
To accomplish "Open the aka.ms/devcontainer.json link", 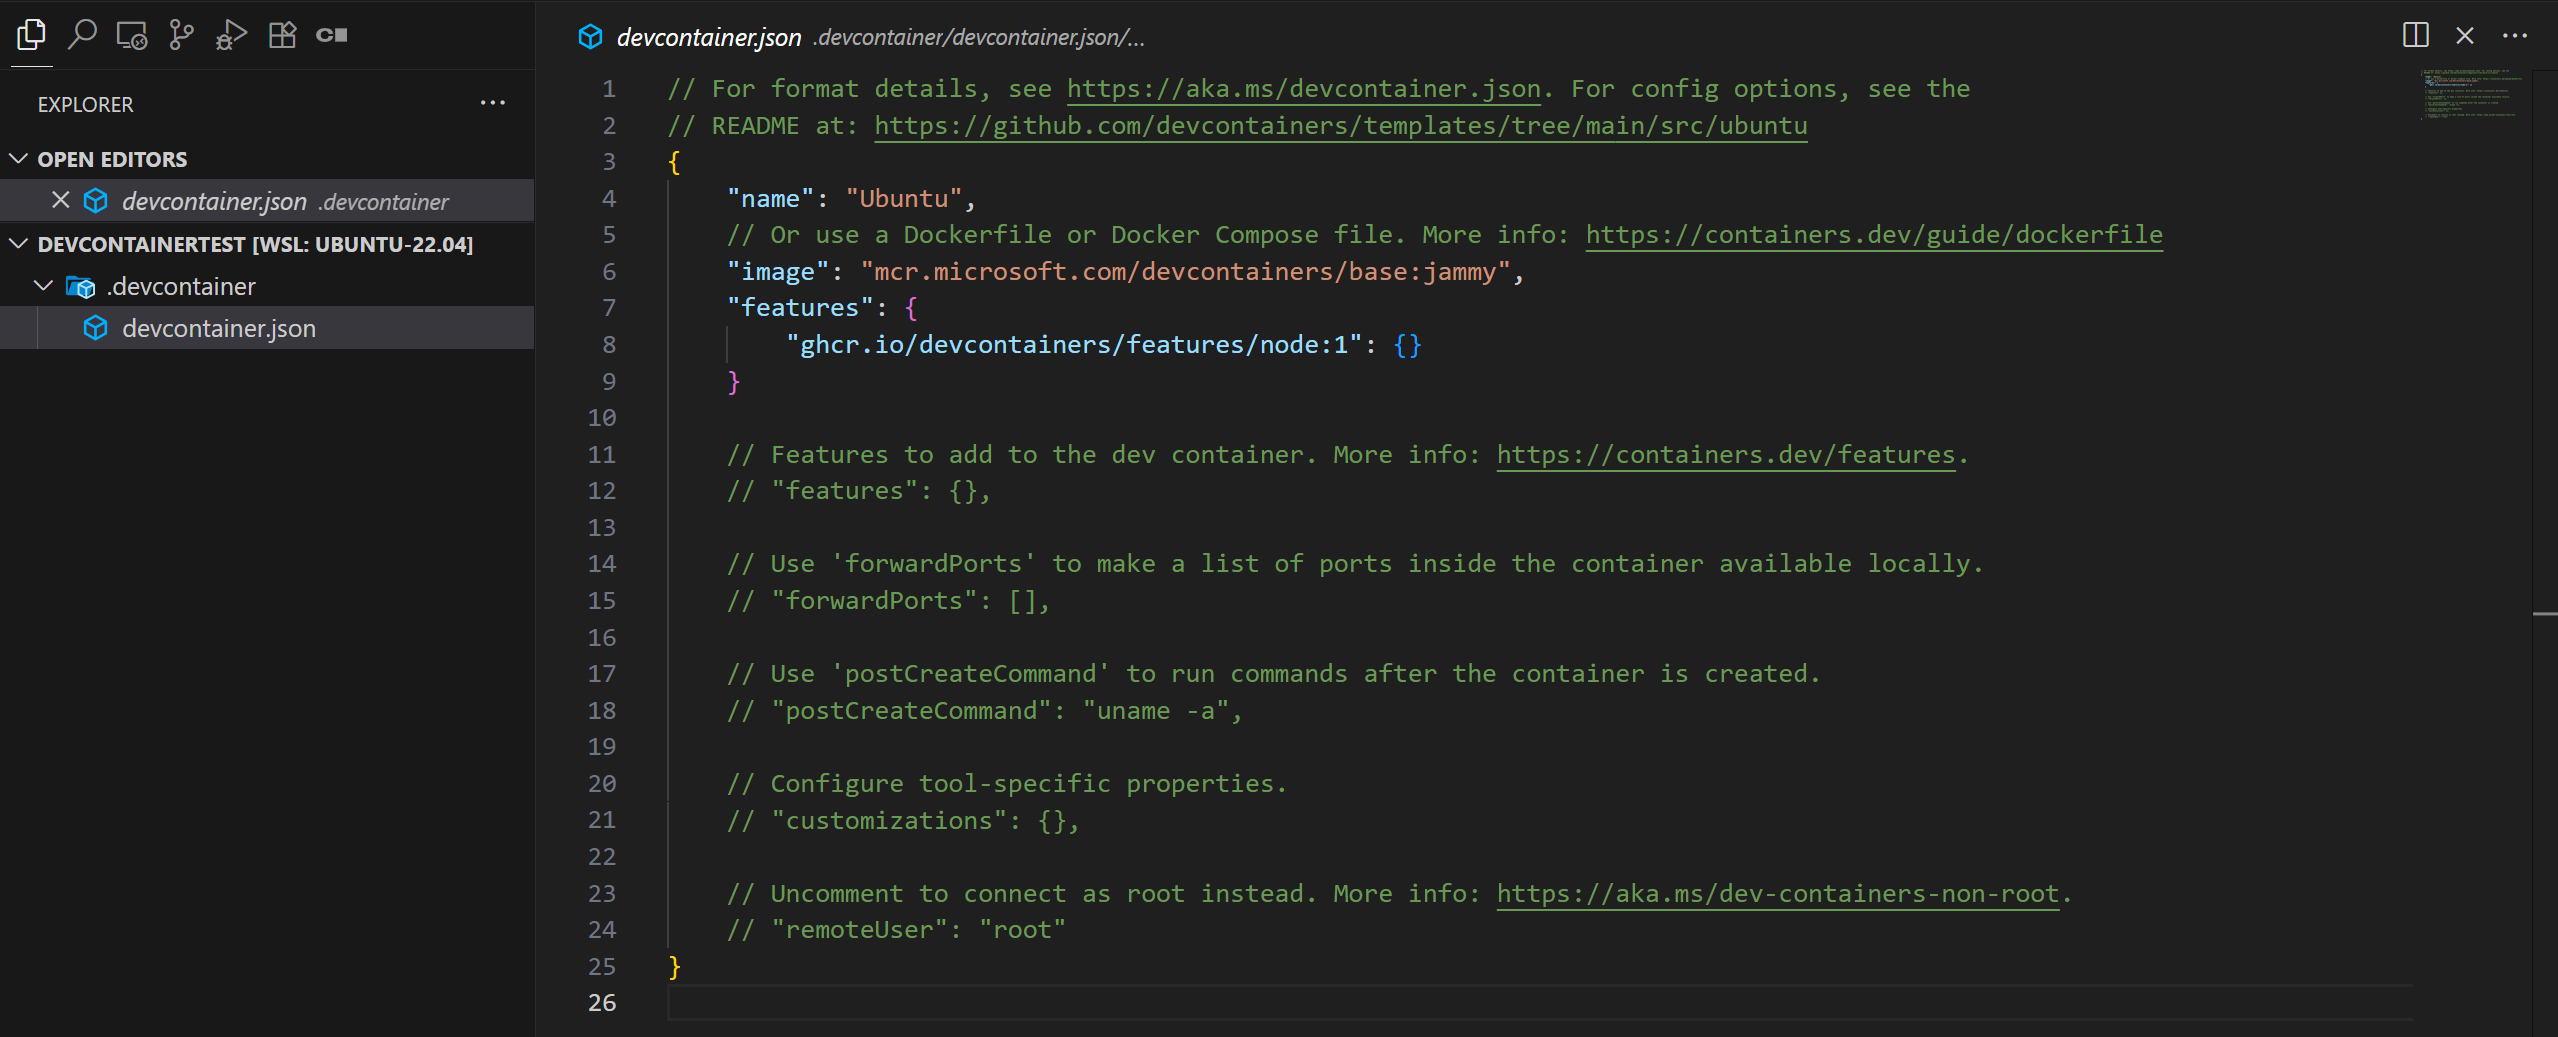I will click(1303, 89).
